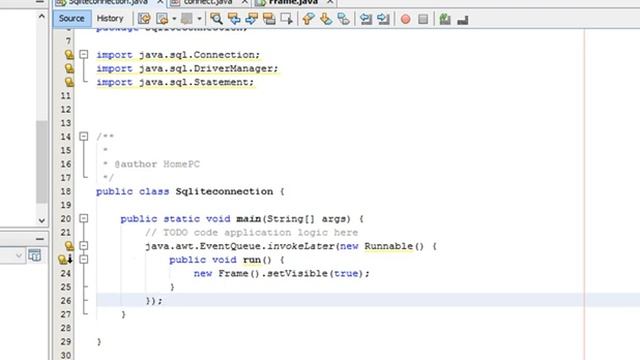Click the Shift Line Left icon
This screenshot has width=640, height=360.
(x=366, y=19)
